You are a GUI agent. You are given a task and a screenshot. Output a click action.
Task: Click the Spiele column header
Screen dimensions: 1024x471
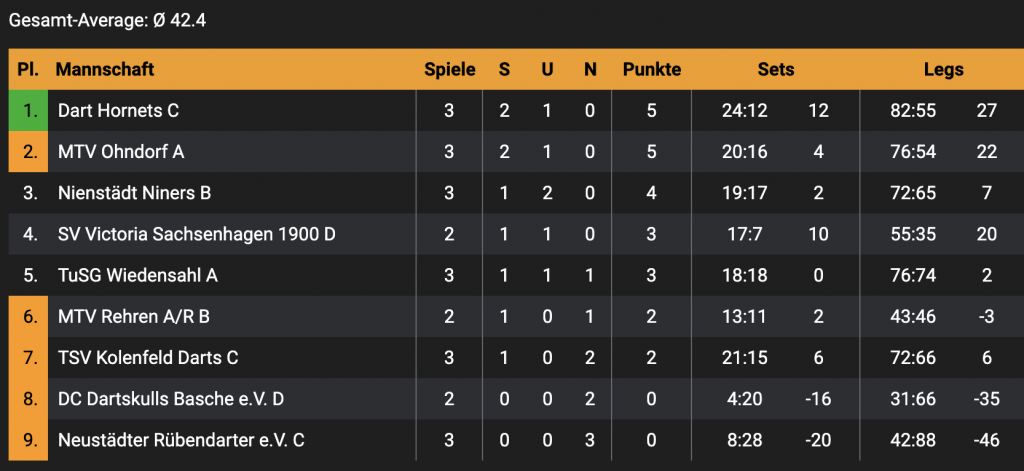pos(449,70)
